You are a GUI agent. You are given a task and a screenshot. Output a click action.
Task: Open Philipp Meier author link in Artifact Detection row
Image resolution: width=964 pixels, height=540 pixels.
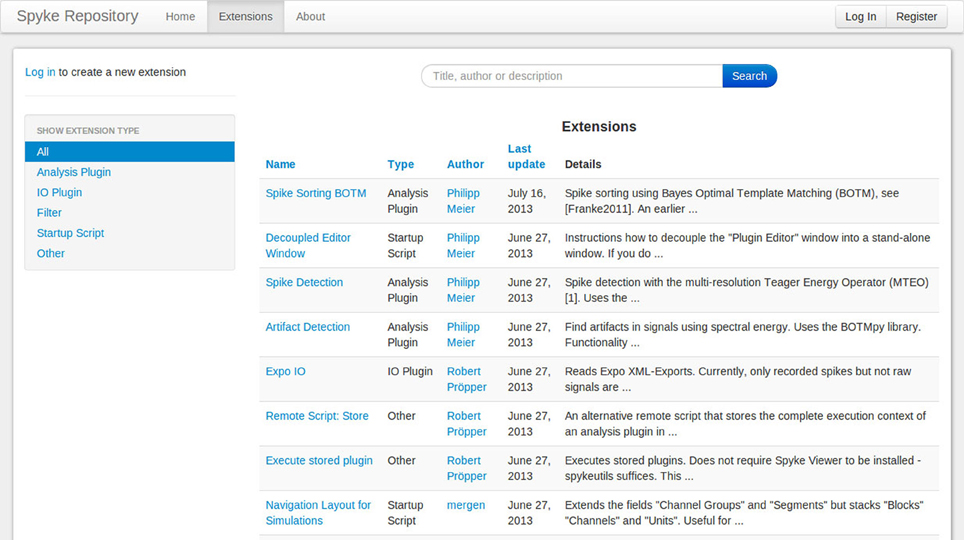click(x=463, y=335)
